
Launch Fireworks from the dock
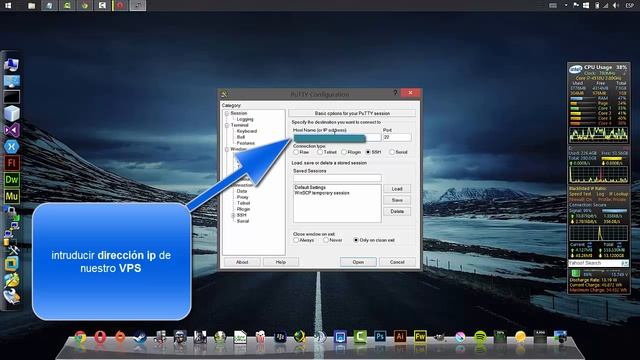[420, 337]
